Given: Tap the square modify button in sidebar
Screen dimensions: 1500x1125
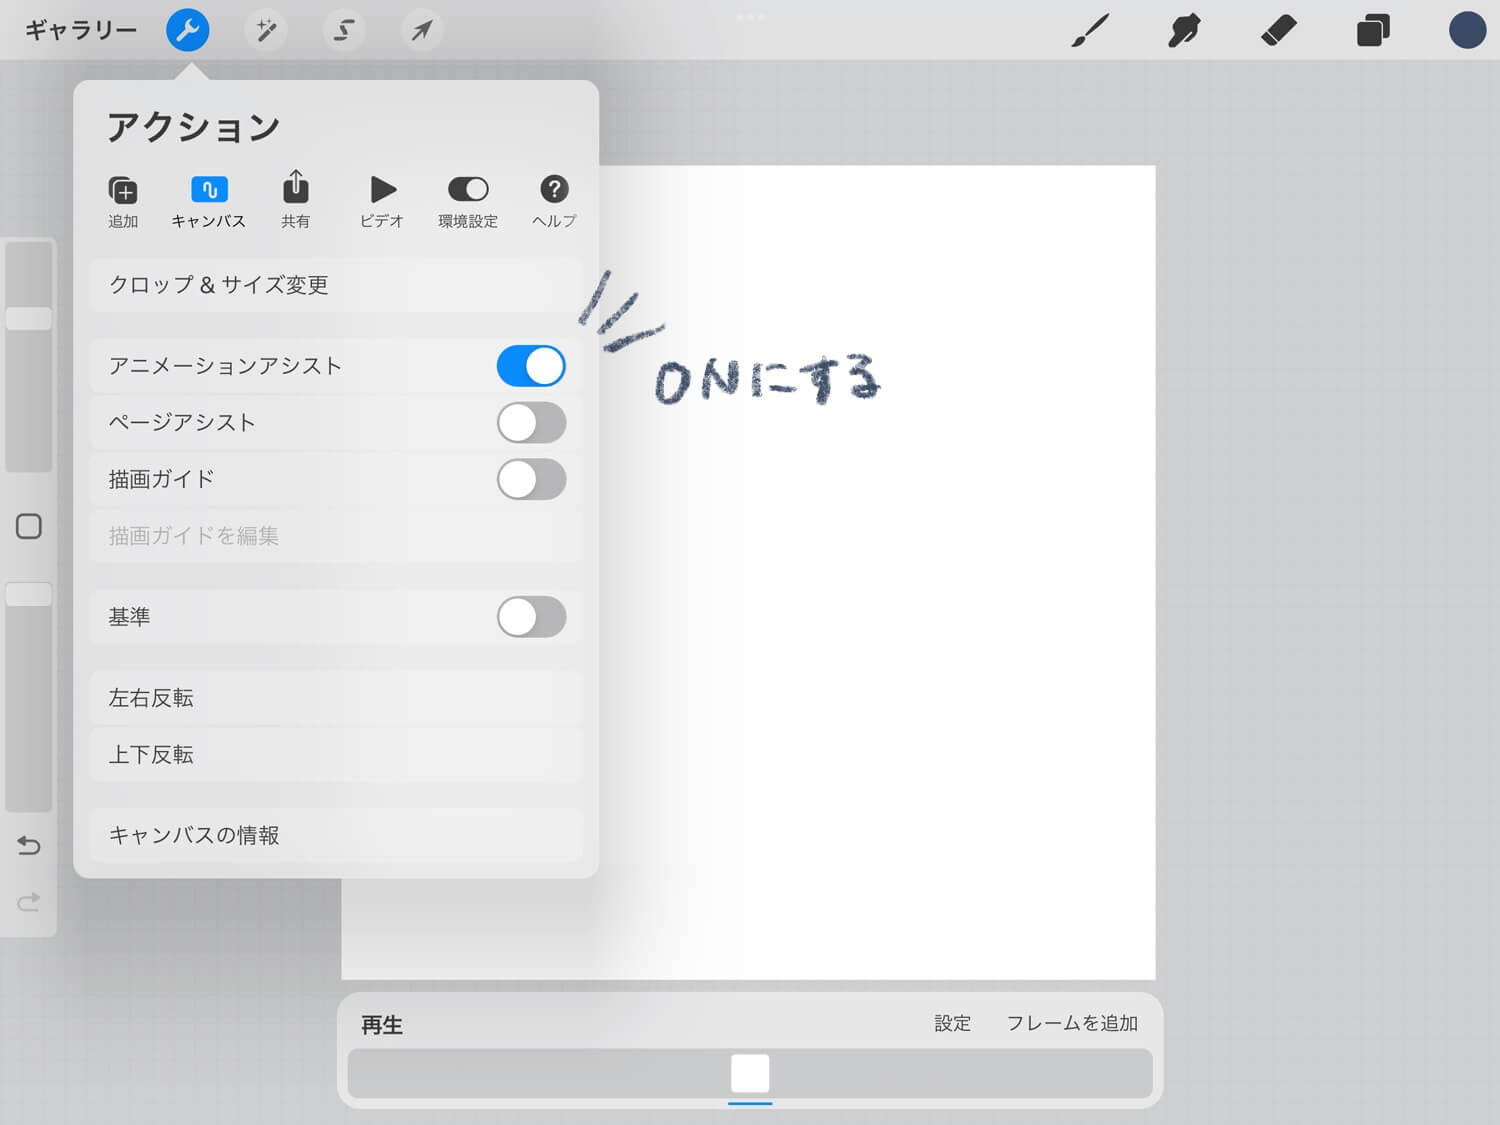Looking at the screenshot, I should point(29,526).
